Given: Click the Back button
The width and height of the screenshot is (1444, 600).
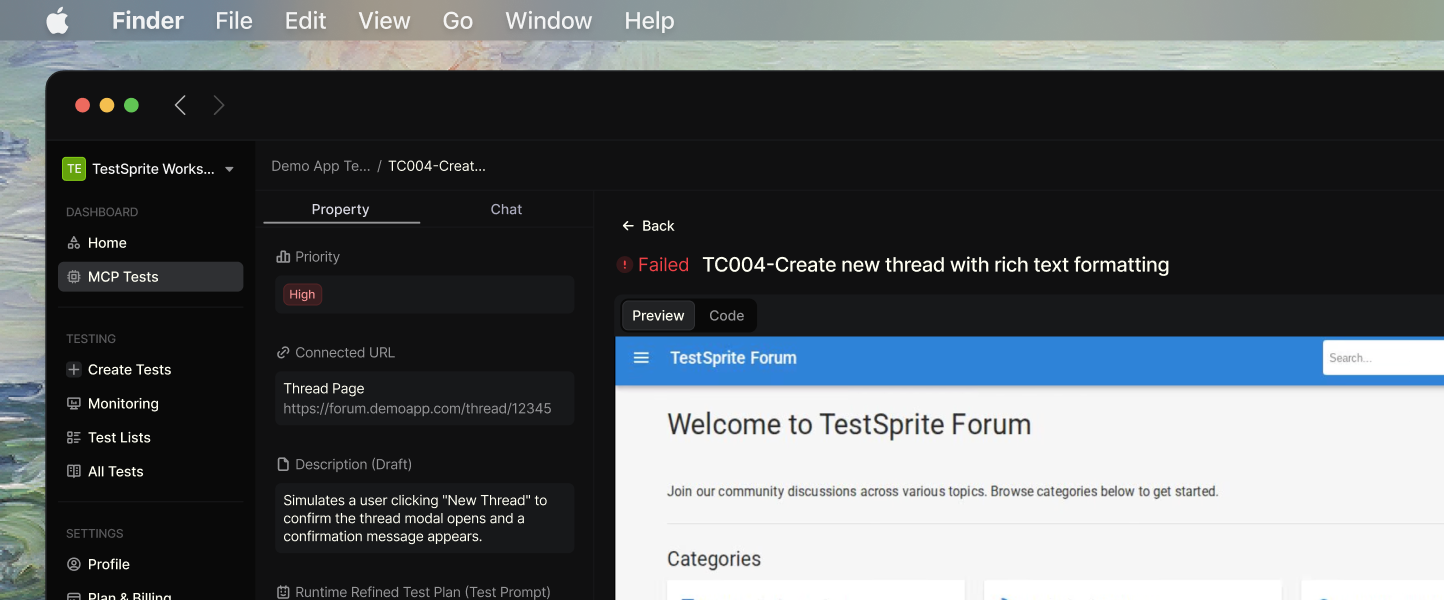Looking at the screenshot, I should click(648, 226).
